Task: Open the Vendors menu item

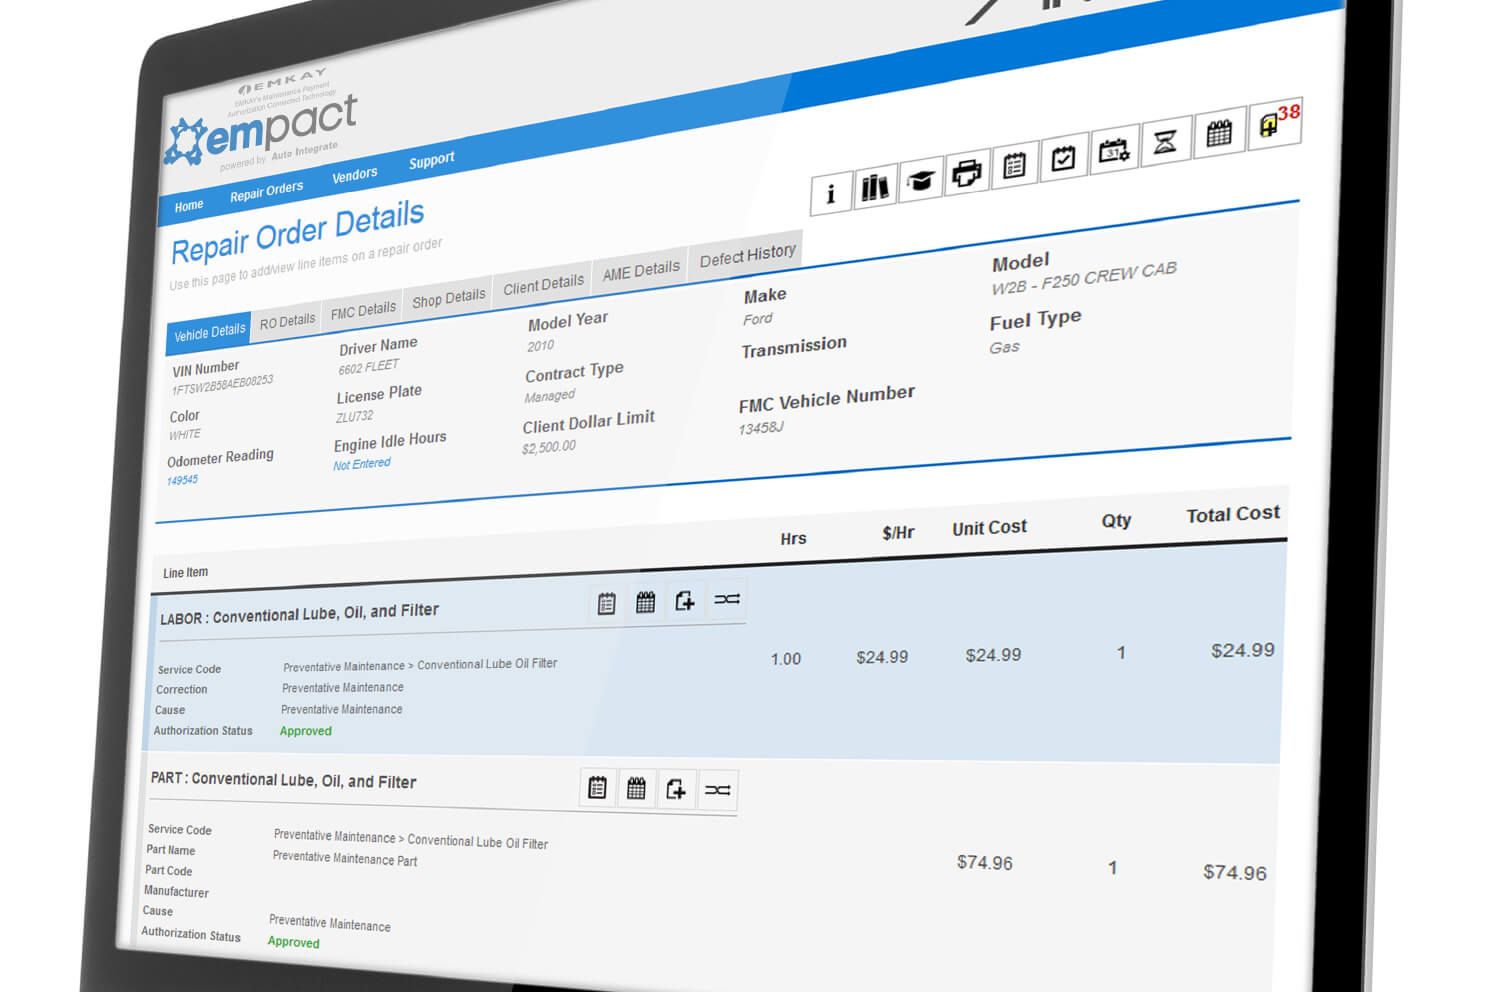Action: coord(355,175)
